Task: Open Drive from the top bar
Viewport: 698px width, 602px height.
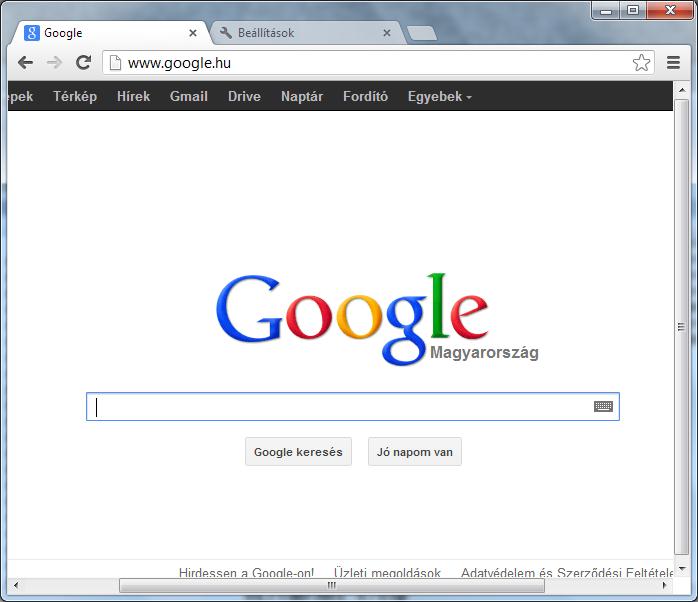Action: click(x=244, y=96)
